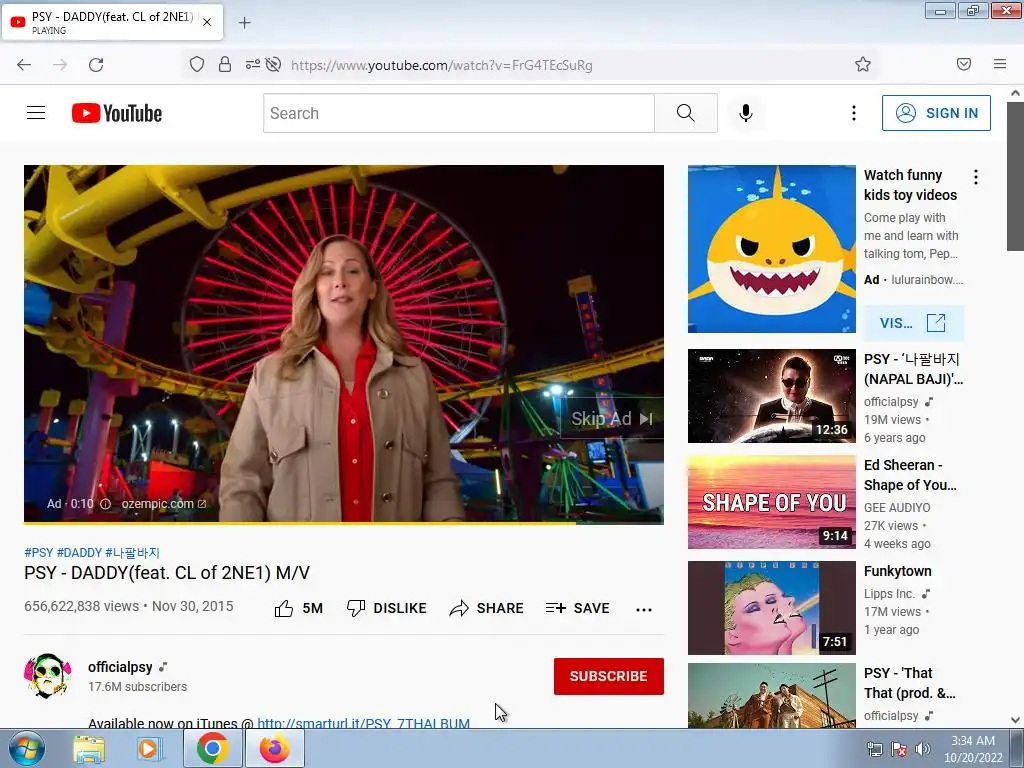This screenshot has width=1024, height=768.
Task: Open Action Center flag tray icon
Action: pyautogui.click(x=899, y=749)
